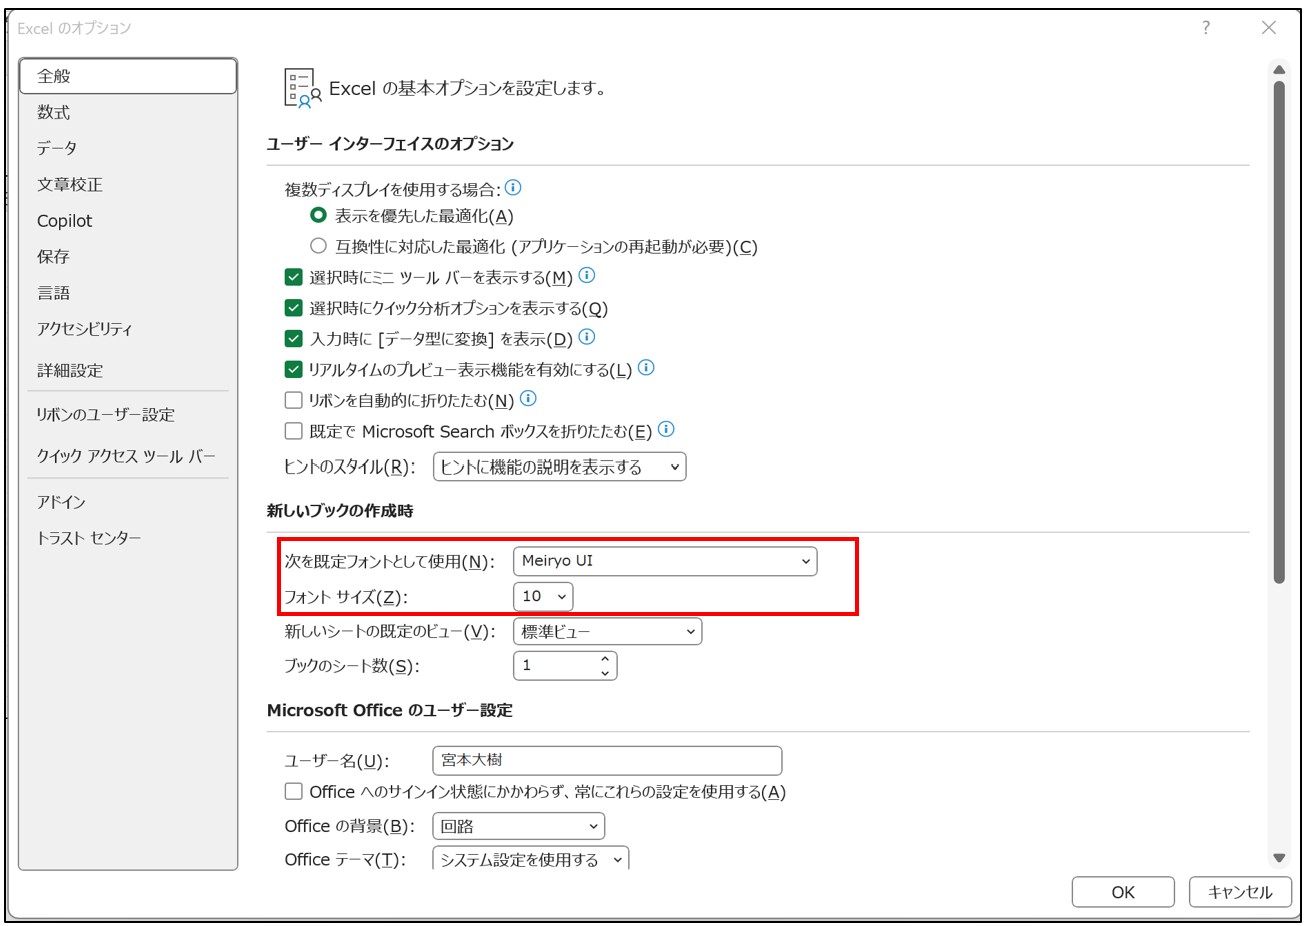Open the Copilot category
Screen dimensions: 1308x926
pos(128,220)
